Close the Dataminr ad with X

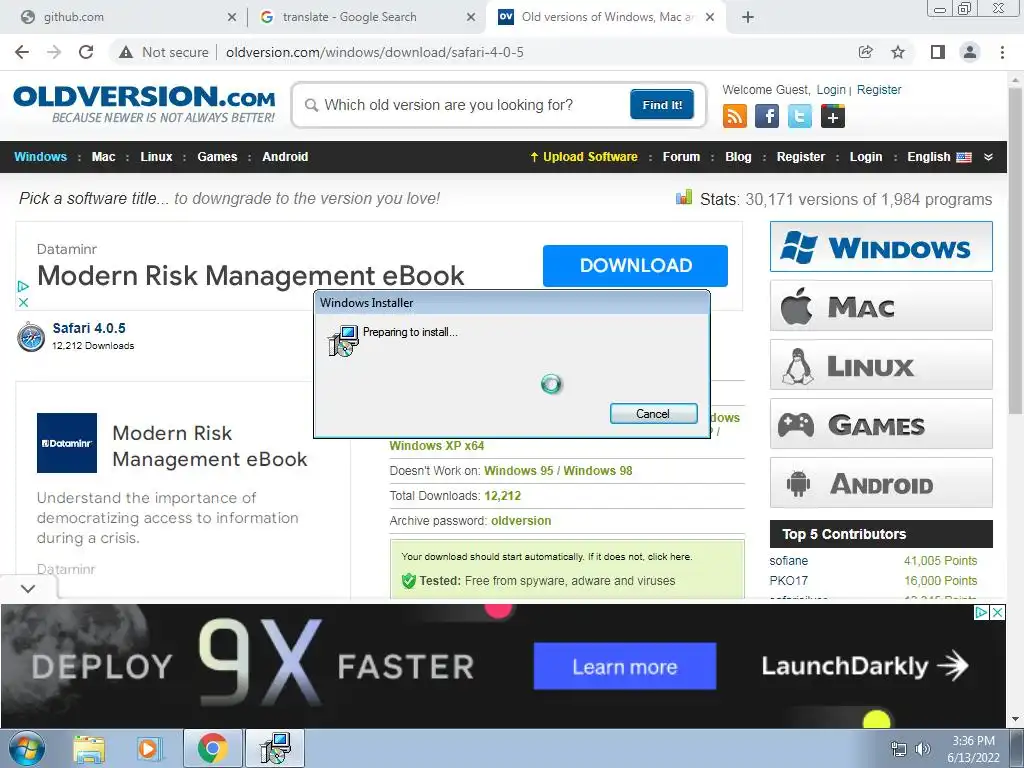point(23,302)
